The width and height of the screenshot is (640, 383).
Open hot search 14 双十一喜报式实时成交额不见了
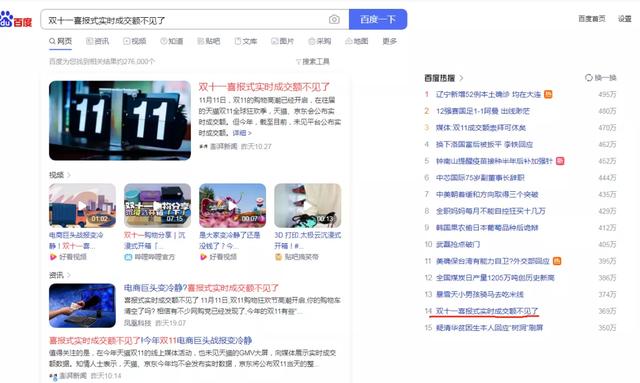pyautogui.click(x=487, y=311)
